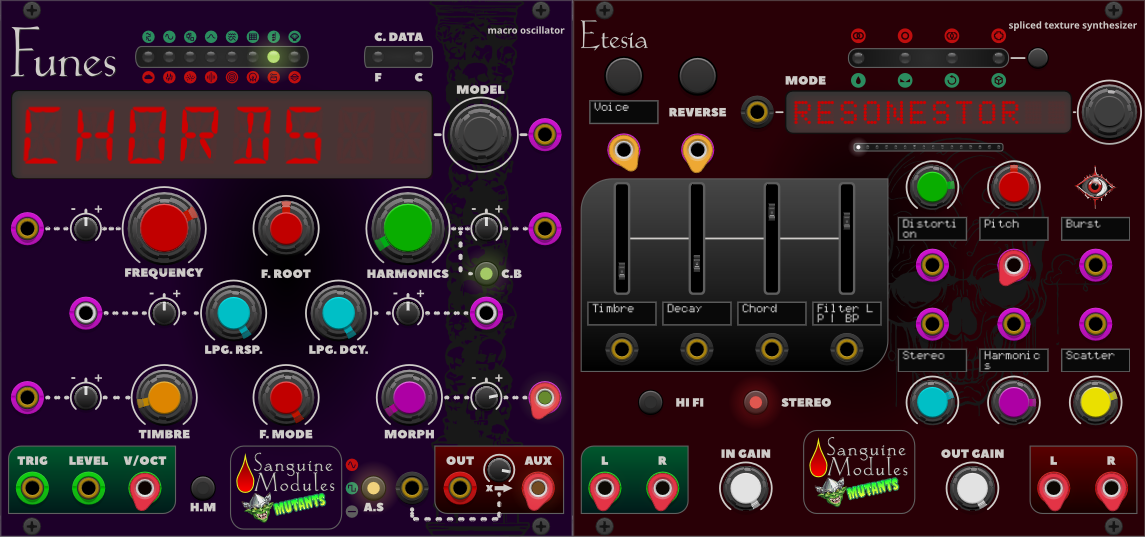Click the IN GAIN knob on Etesia
Viewport: 1145px width, 537px height.
(x=745, y=489)
